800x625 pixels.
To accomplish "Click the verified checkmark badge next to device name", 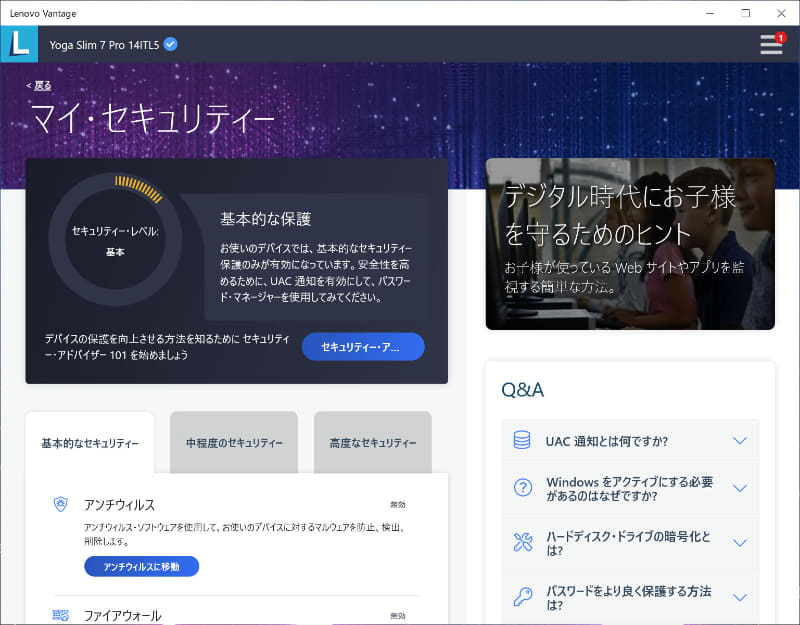I will point(169,44).
